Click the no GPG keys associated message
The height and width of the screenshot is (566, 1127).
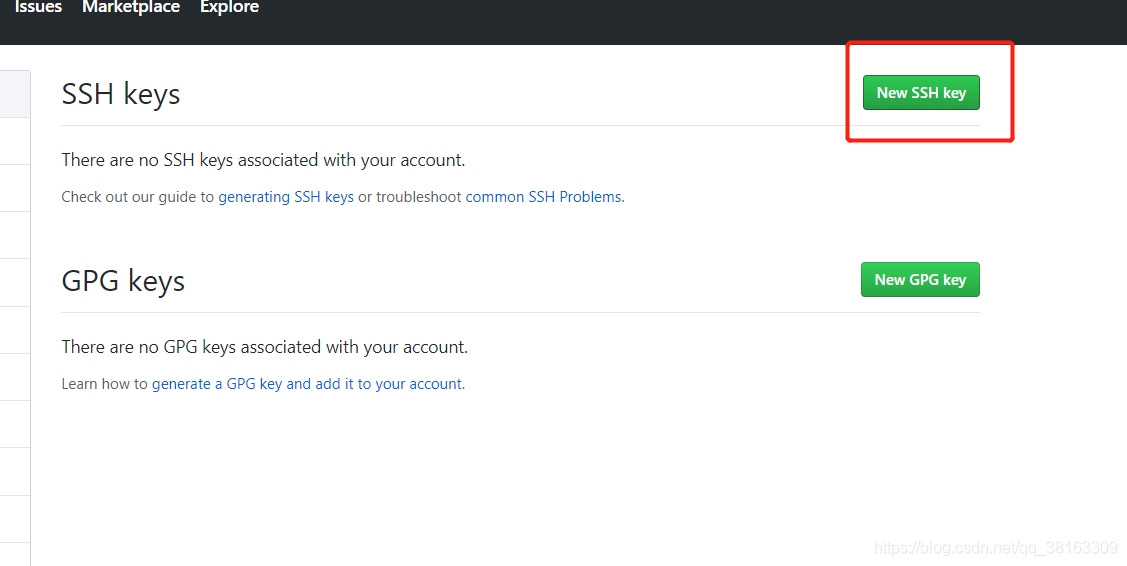(x=264, y=347)
